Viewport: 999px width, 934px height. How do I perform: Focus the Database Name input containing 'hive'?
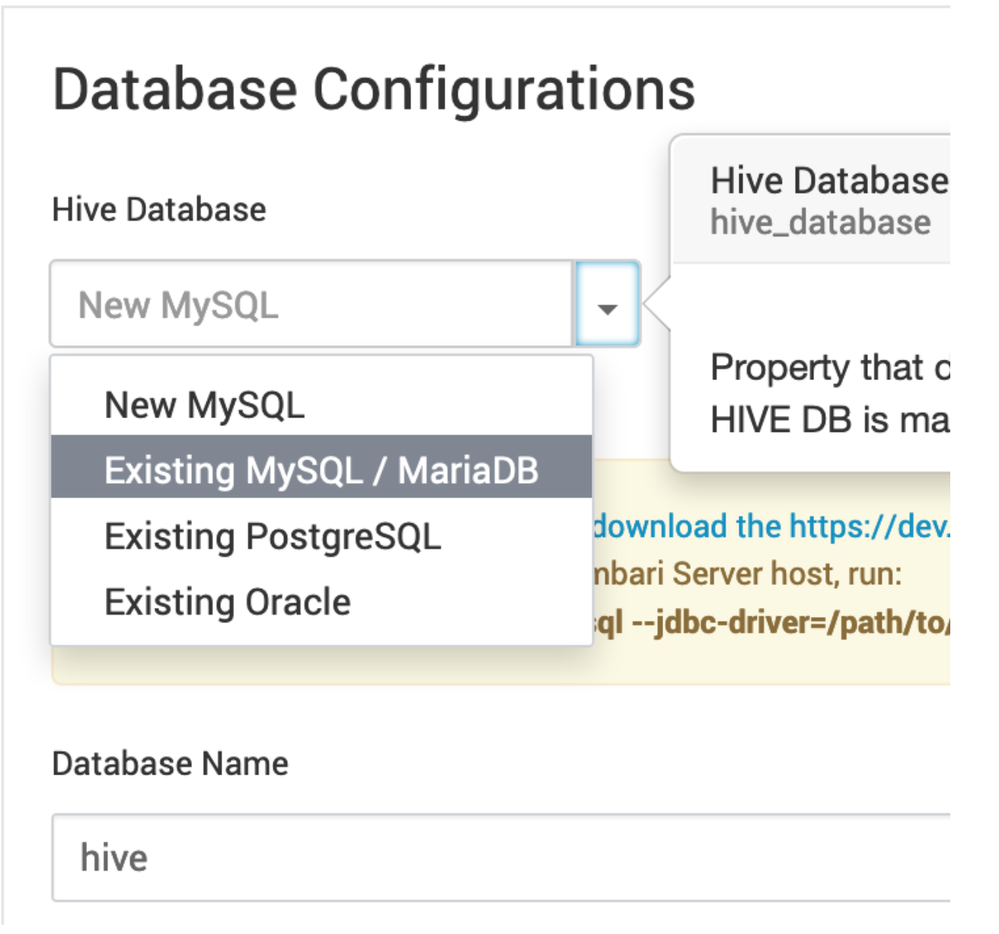(x=501, y=857)
